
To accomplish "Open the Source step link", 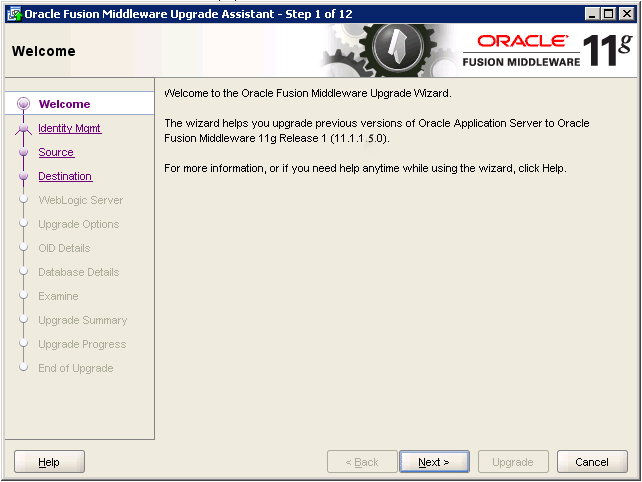I will 56,152.
